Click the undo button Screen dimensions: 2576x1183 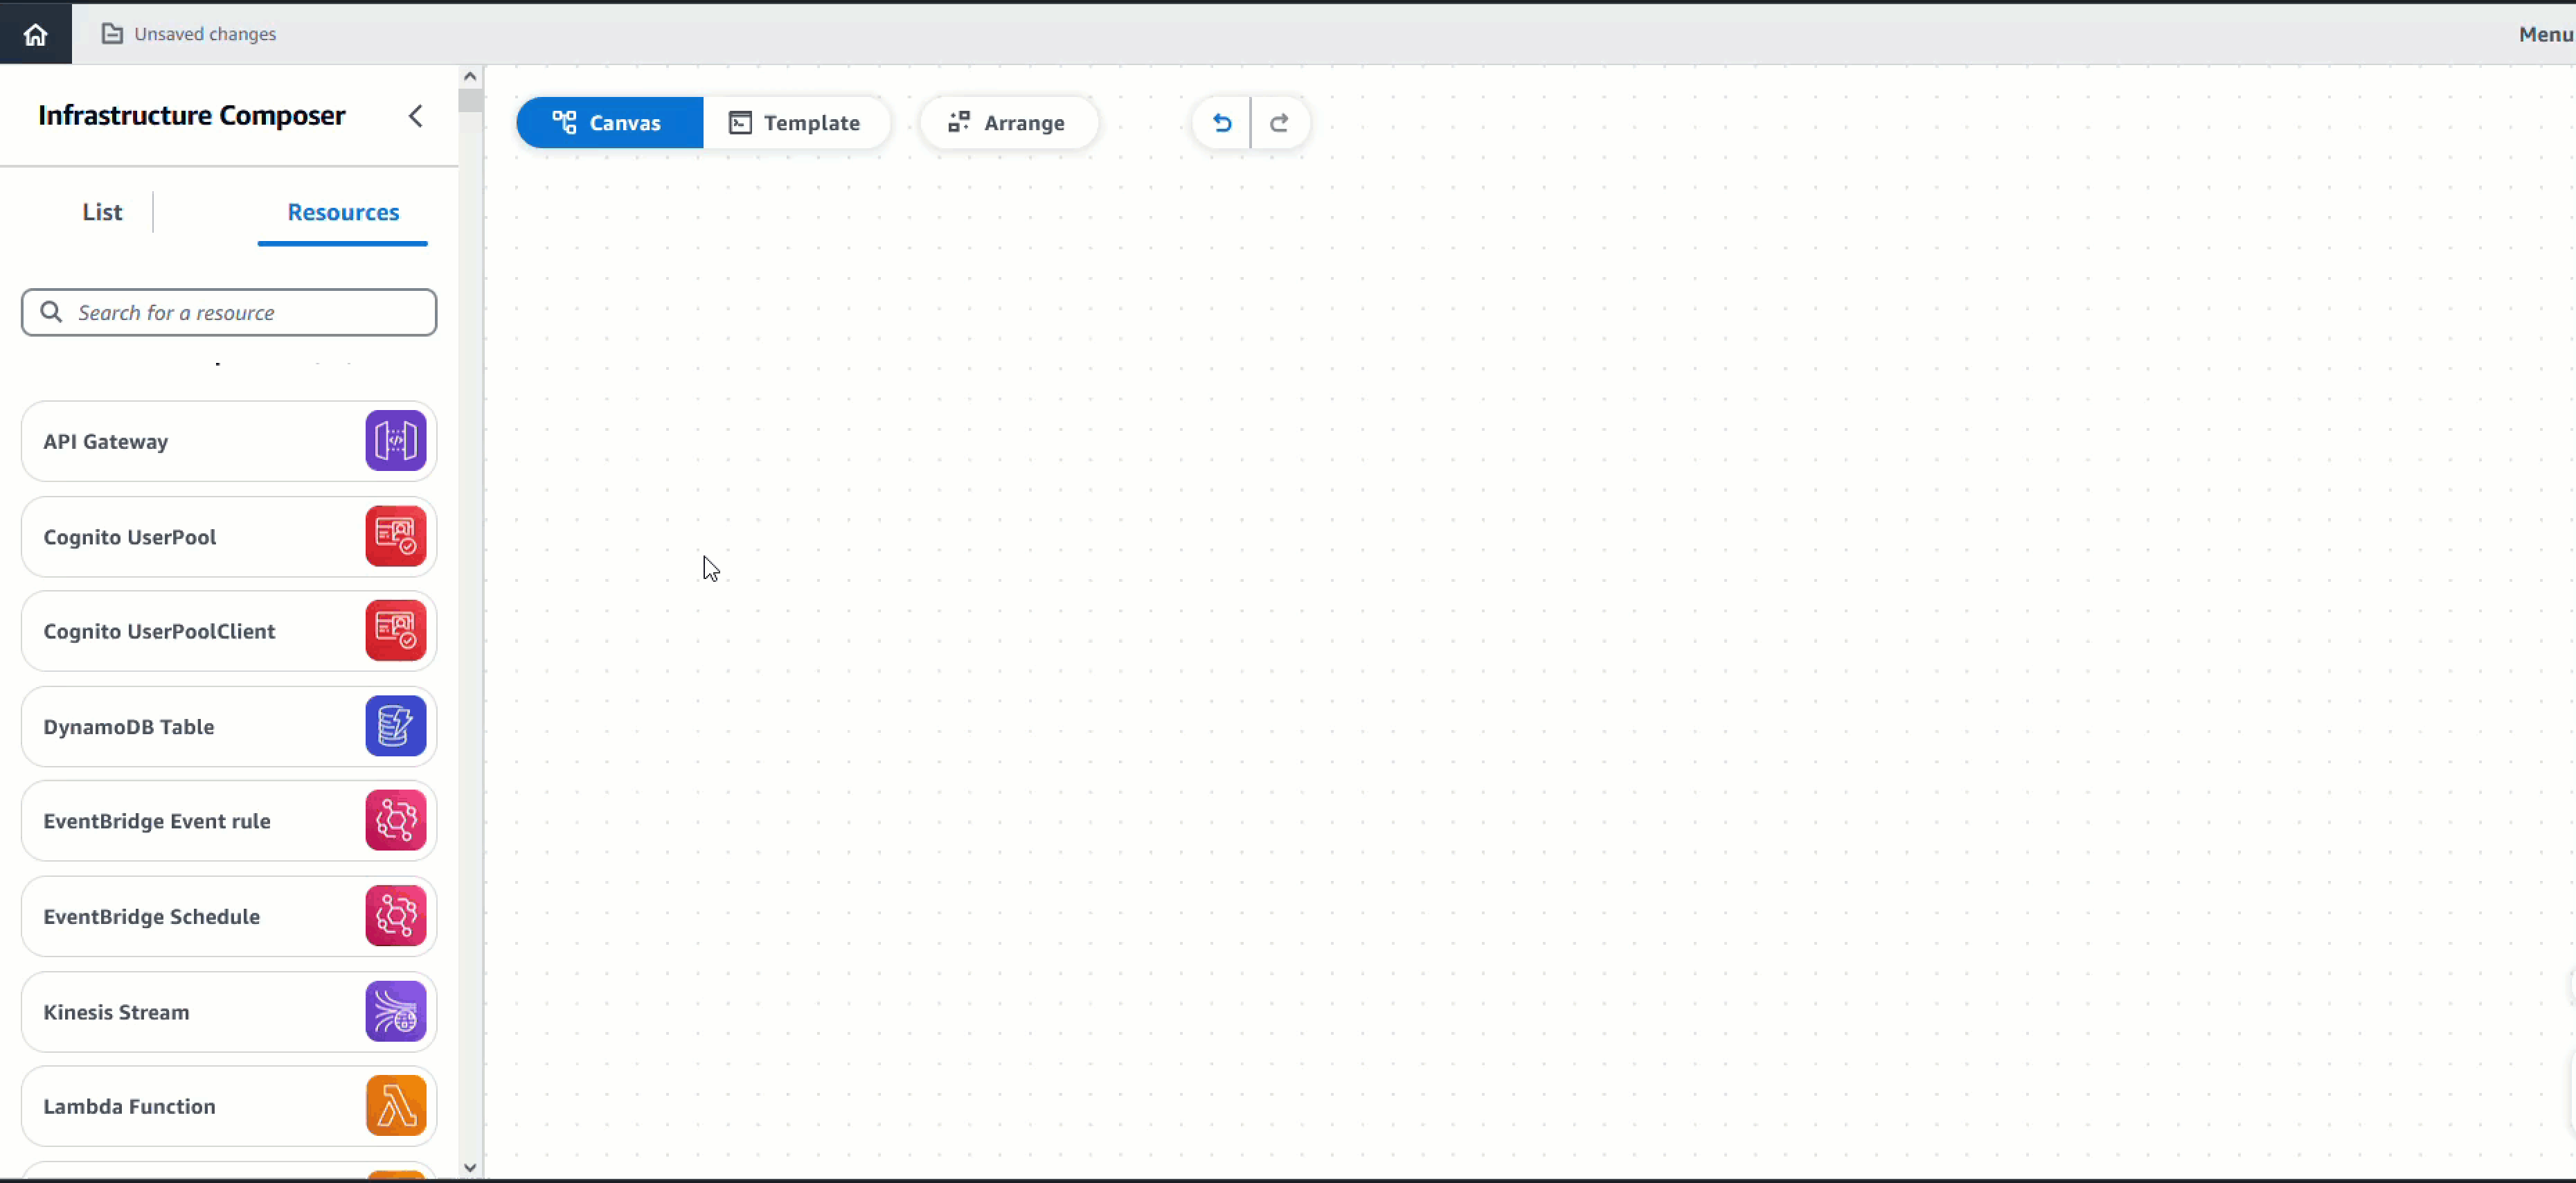(x=1222, y=122)
